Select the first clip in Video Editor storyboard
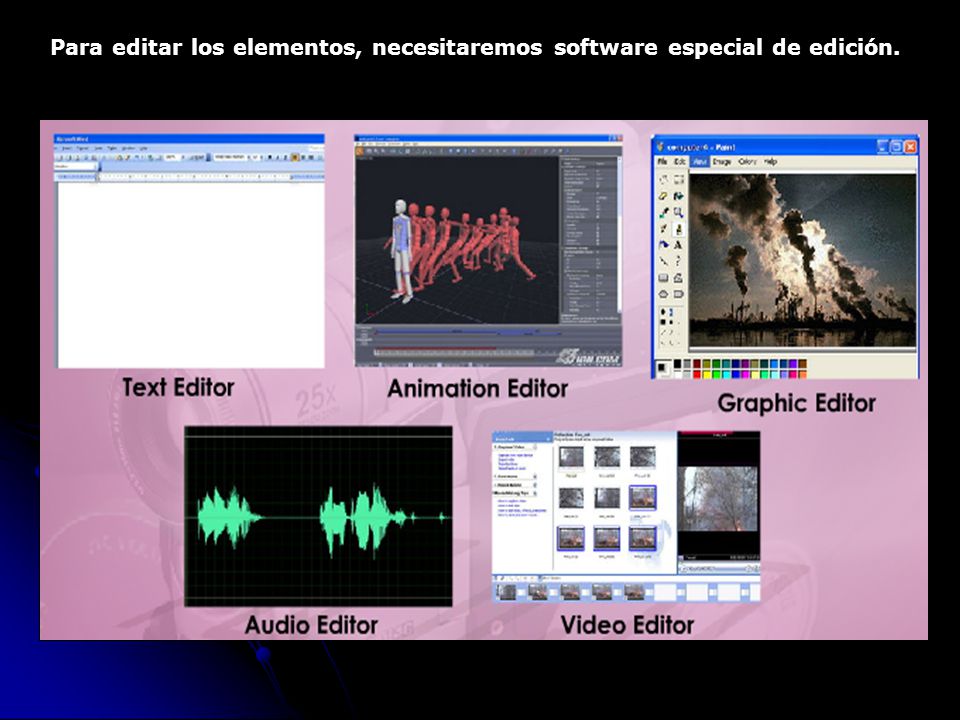The image size is (960, 720). pyautogui.click(x=506, y=592)
